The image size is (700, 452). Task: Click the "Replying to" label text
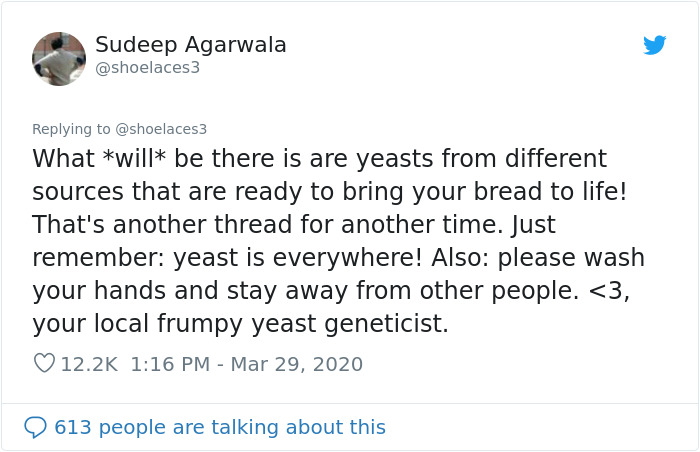coord(72,129)
